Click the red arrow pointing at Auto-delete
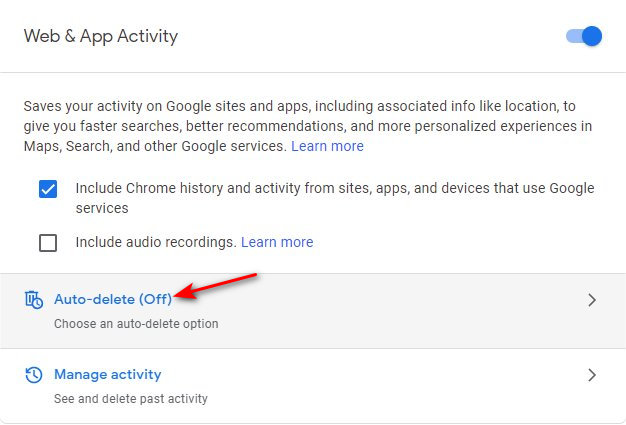Viewport: 626px width, 425px height. [218, 286]
